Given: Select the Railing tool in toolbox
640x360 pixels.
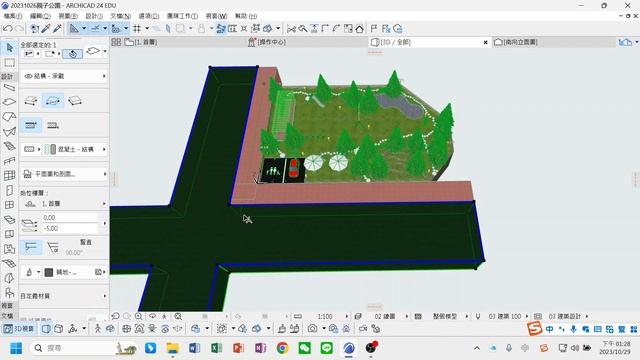Looking at the screenshot, I should point(9,161).
